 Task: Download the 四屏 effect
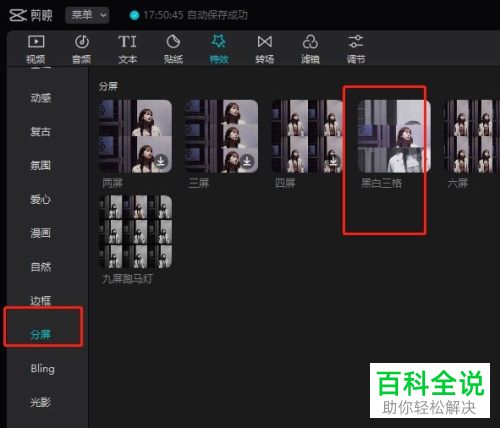coord(333,161)
